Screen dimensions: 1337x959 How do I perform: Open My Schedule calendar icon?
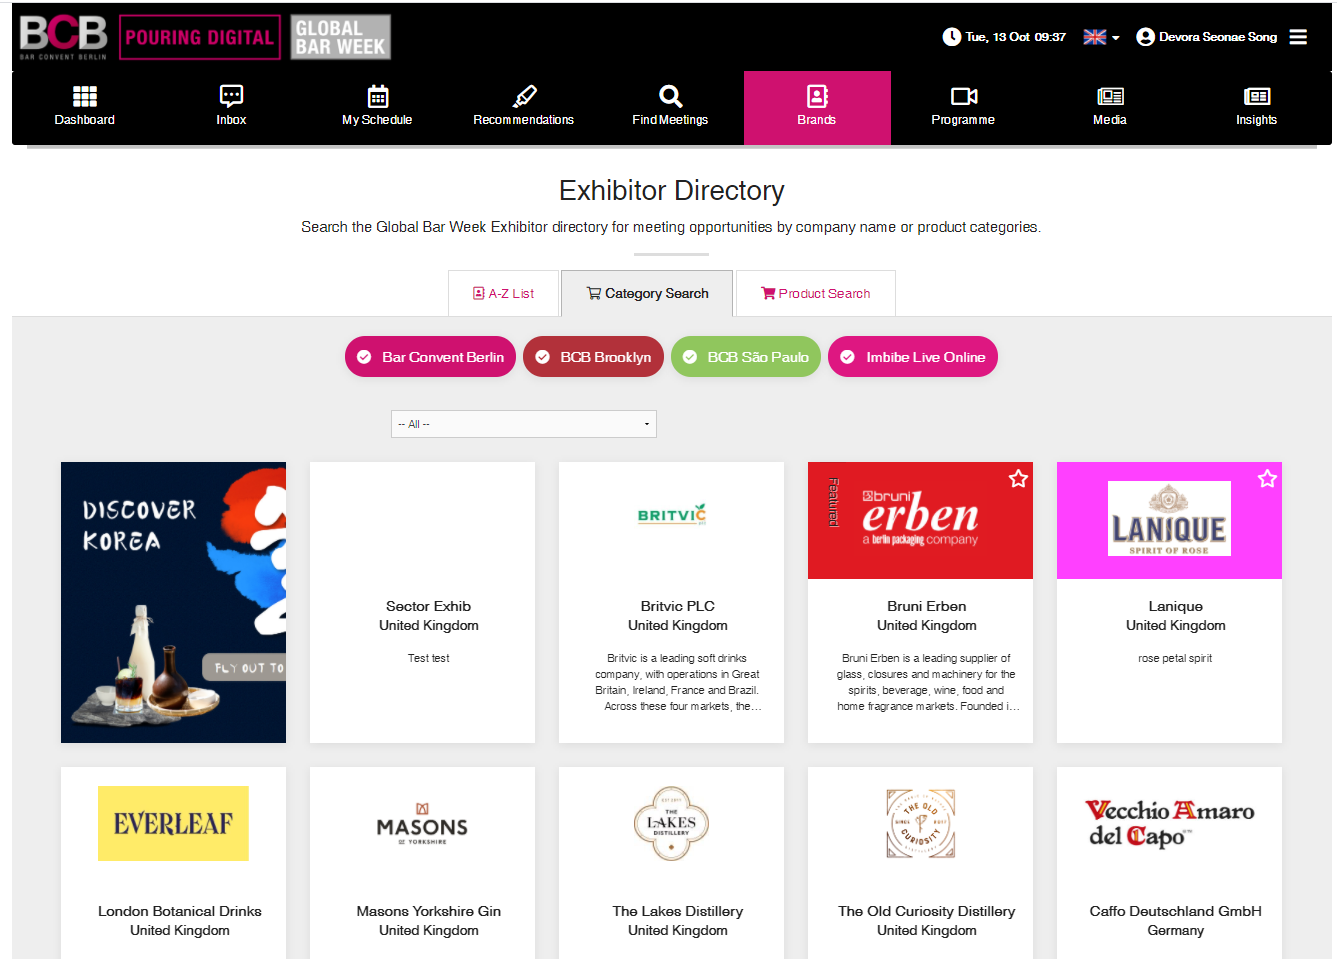pyautogui.click(x=378, y=96)
